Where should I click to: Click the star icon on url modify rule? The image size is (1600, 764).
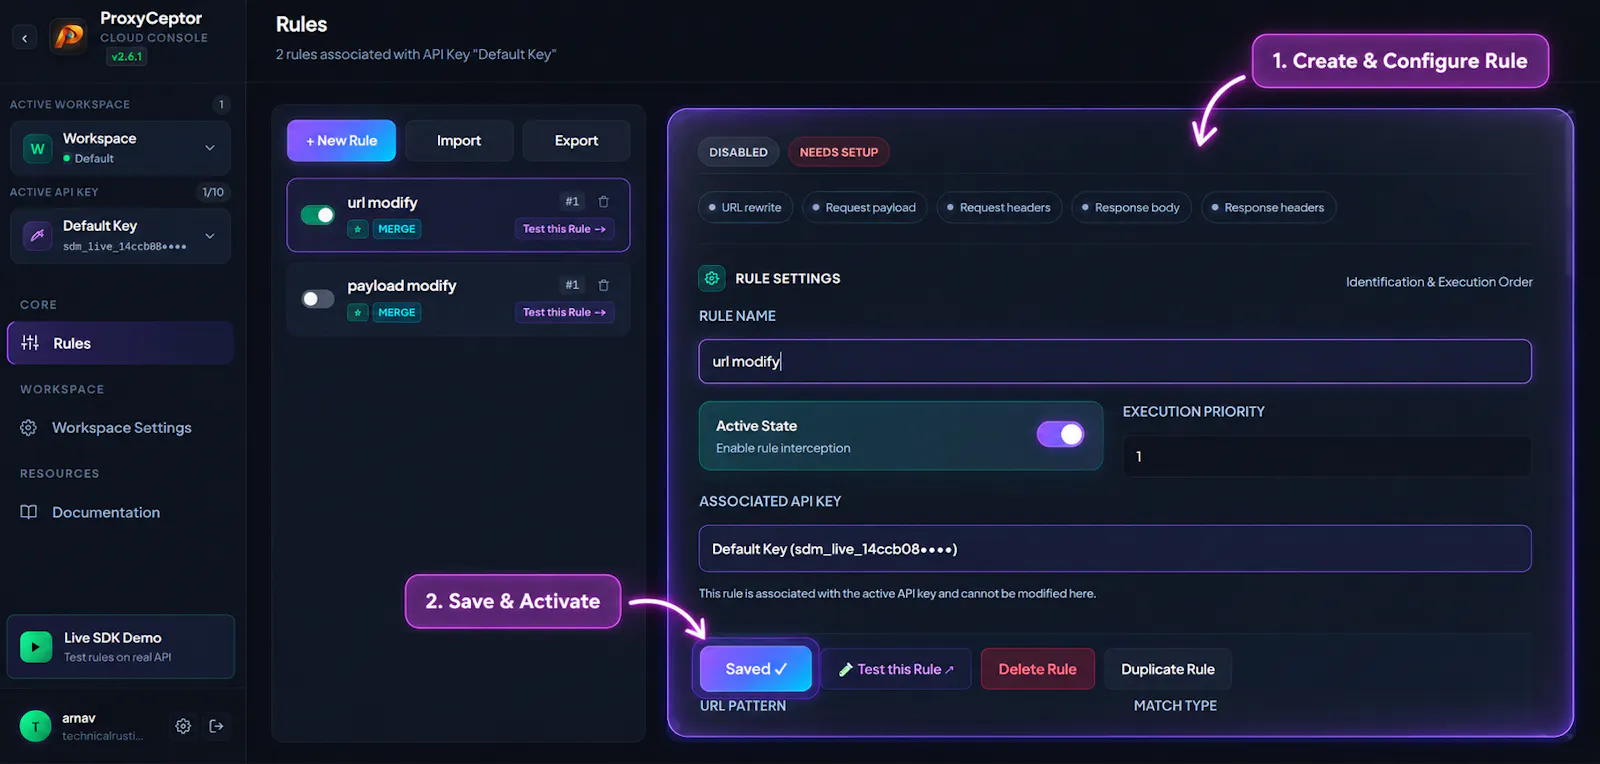click(358, 229)
